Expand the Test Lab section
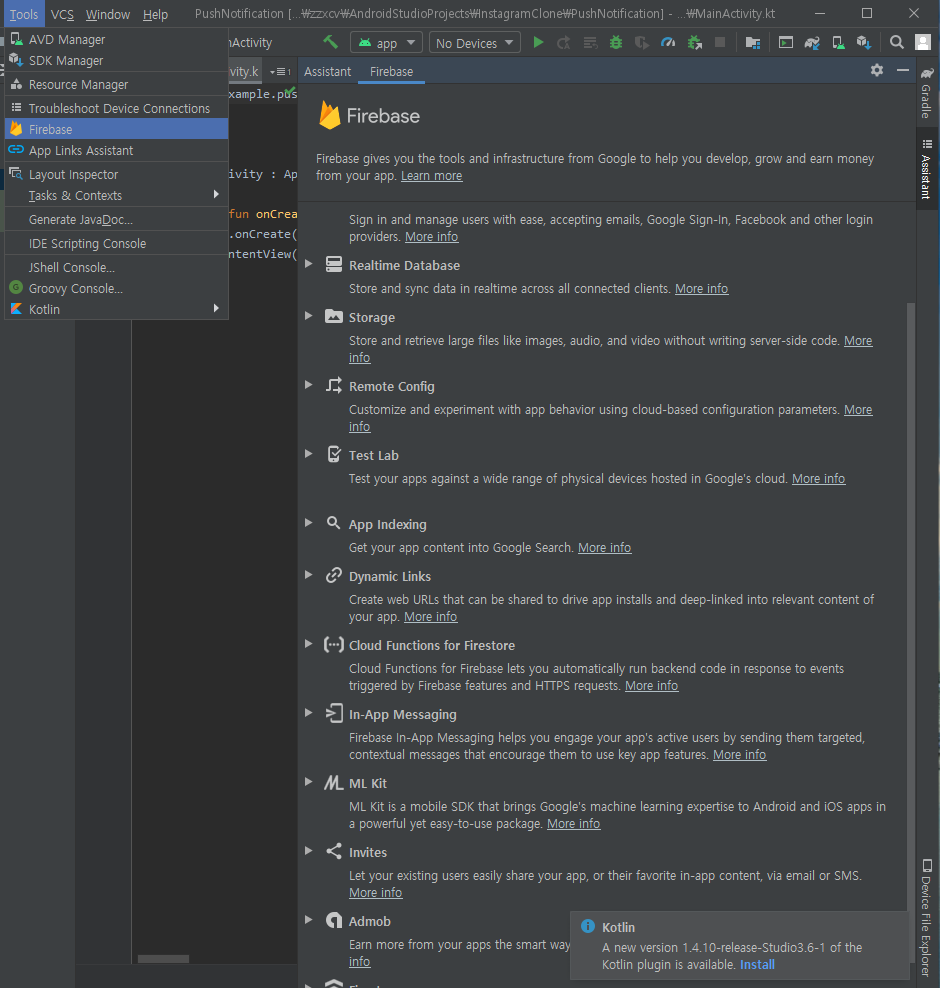This screenshot has height=988, width=940. tap(309, 454)
